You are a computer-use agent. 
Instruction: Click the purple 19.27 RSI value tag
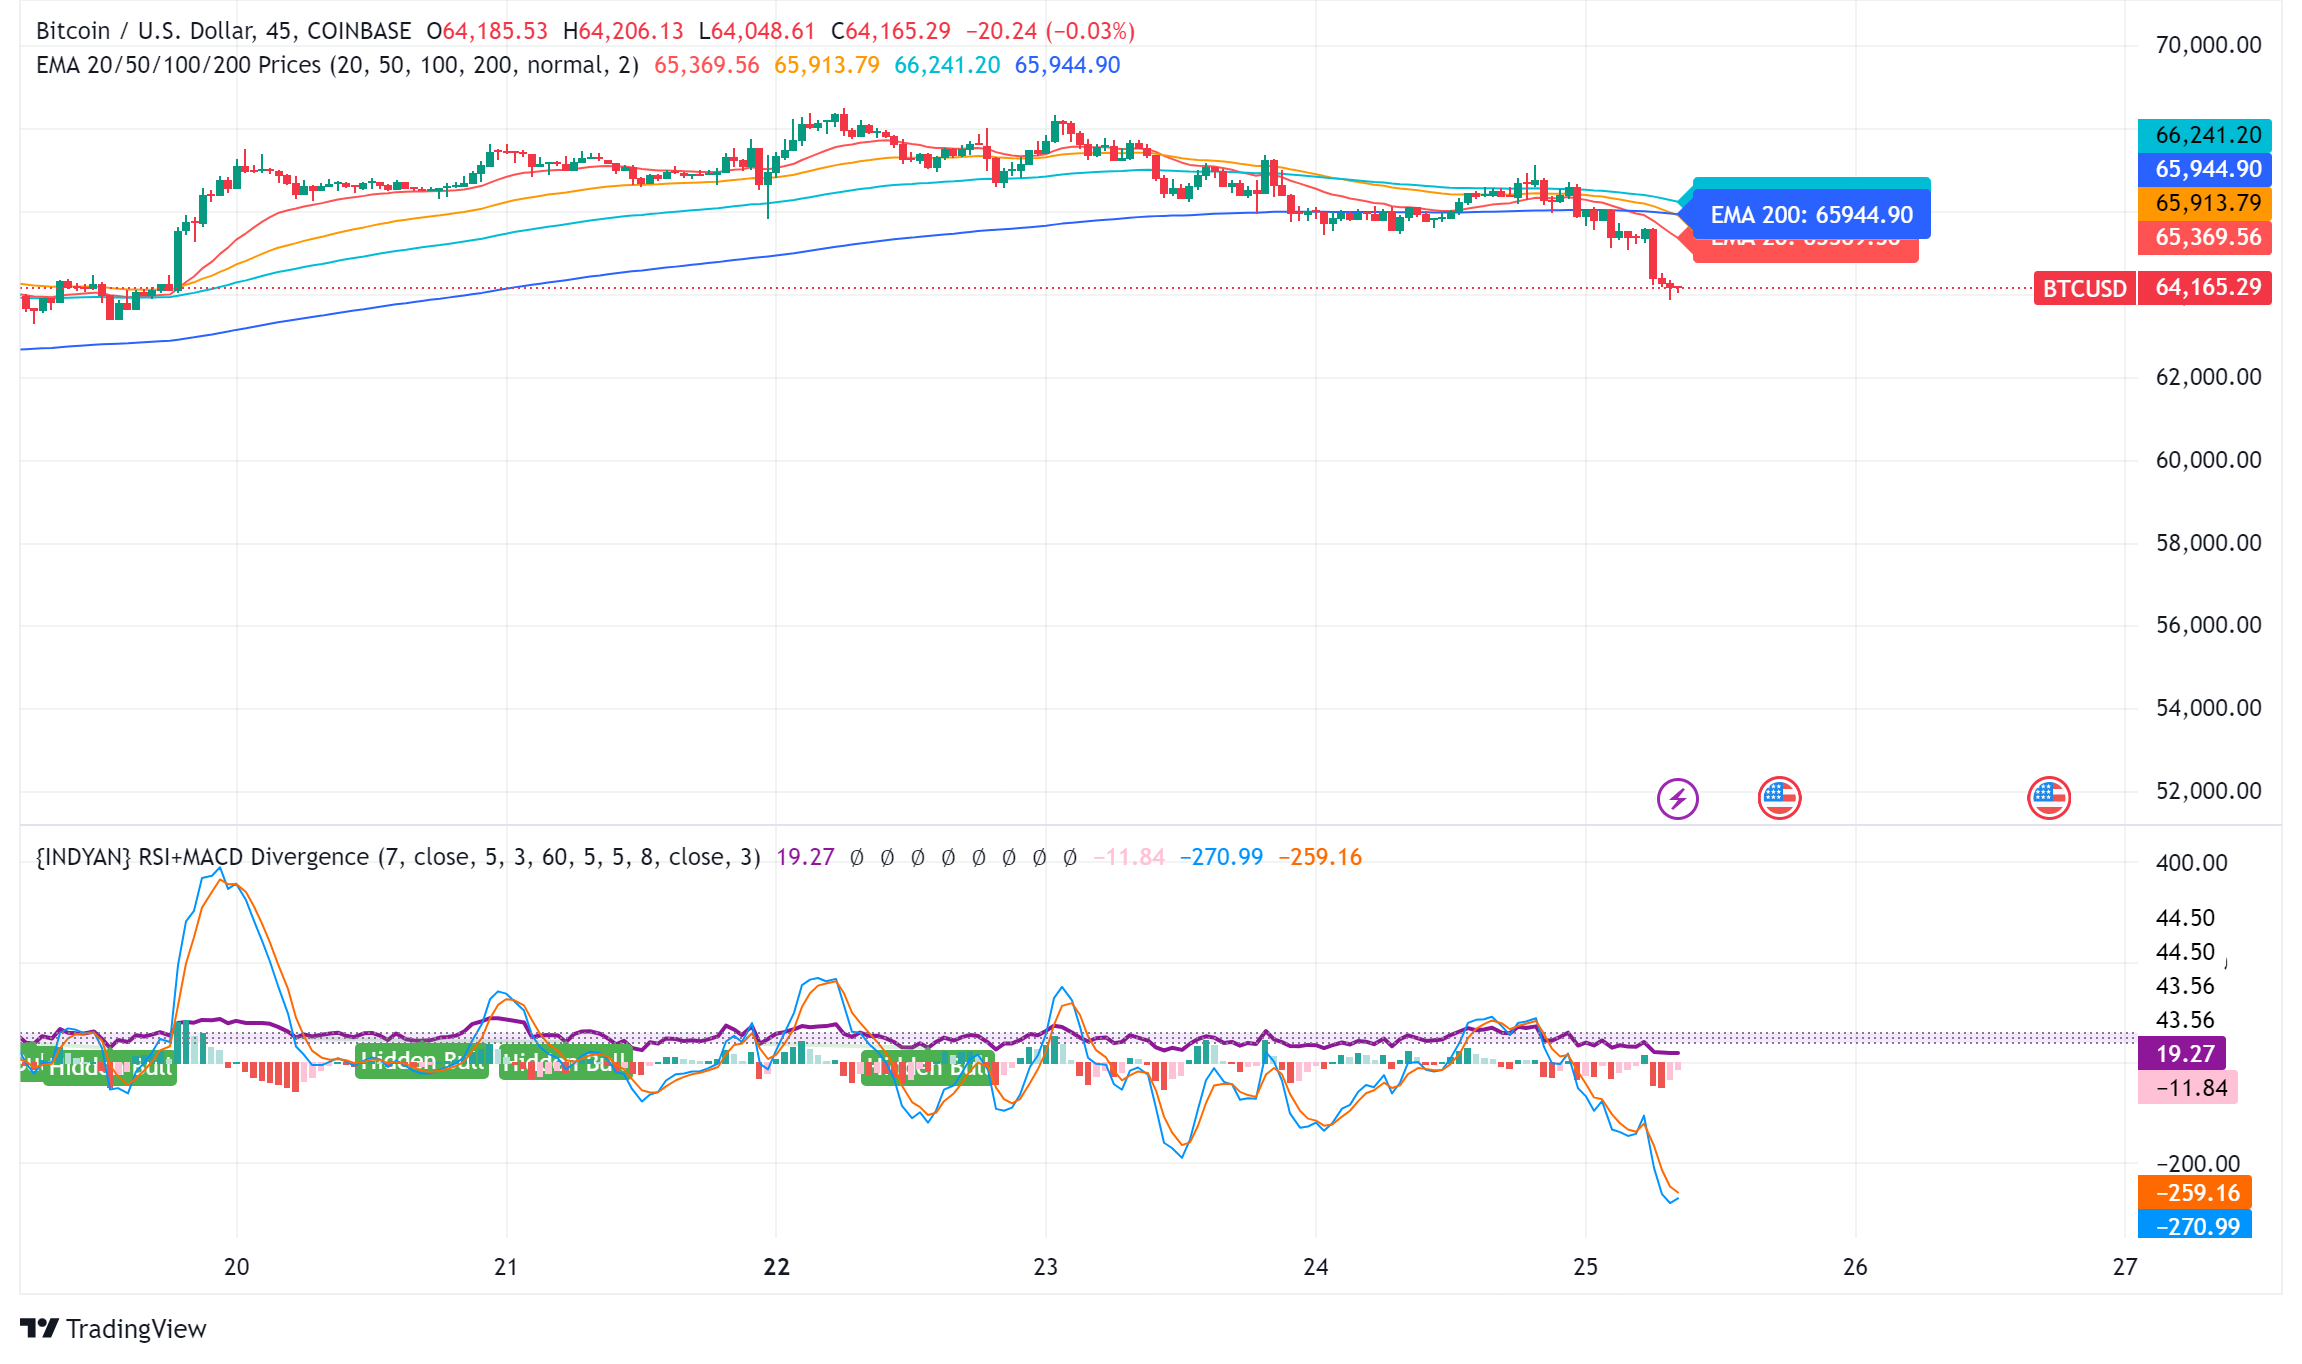(x=2184, y=1053)
